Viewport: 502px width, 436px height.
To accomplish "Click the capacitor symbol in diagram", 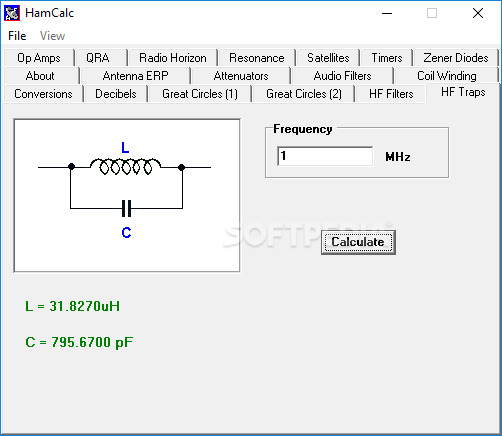I will 126,209.
